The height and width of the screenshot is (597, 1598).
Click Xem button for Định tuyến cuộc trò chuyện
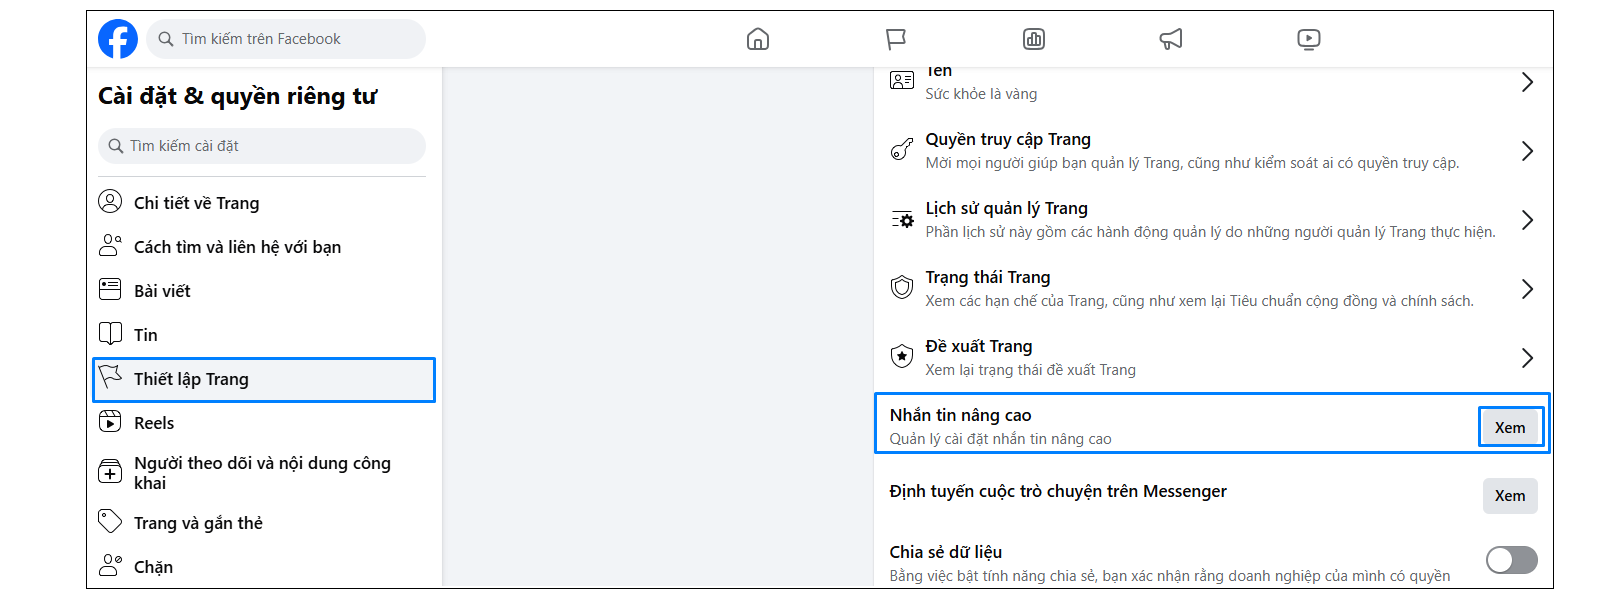(1510, 496)
